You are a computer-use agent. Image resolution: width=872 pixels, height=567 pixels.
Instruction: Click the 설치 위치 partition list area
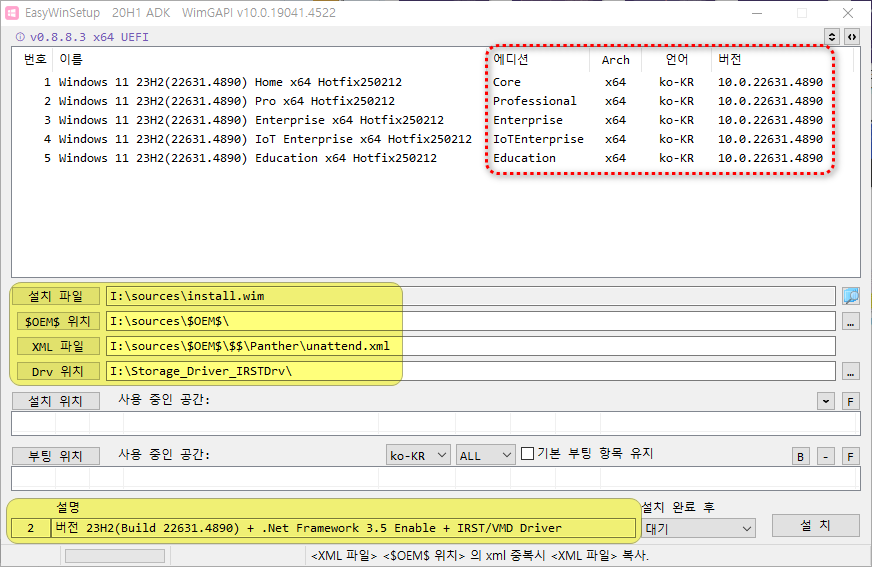click(435, 424)
